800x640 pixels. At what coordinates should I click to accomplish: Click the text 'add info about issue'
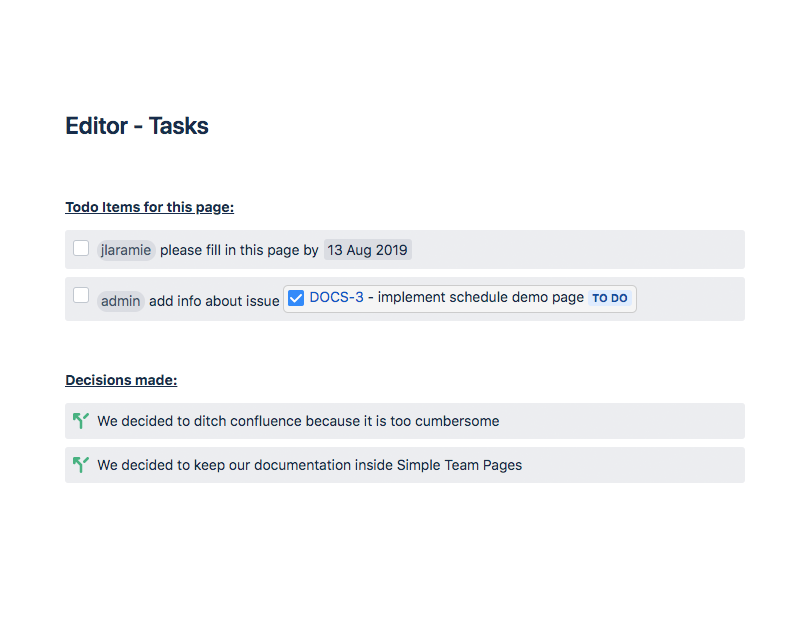point(214,301)
